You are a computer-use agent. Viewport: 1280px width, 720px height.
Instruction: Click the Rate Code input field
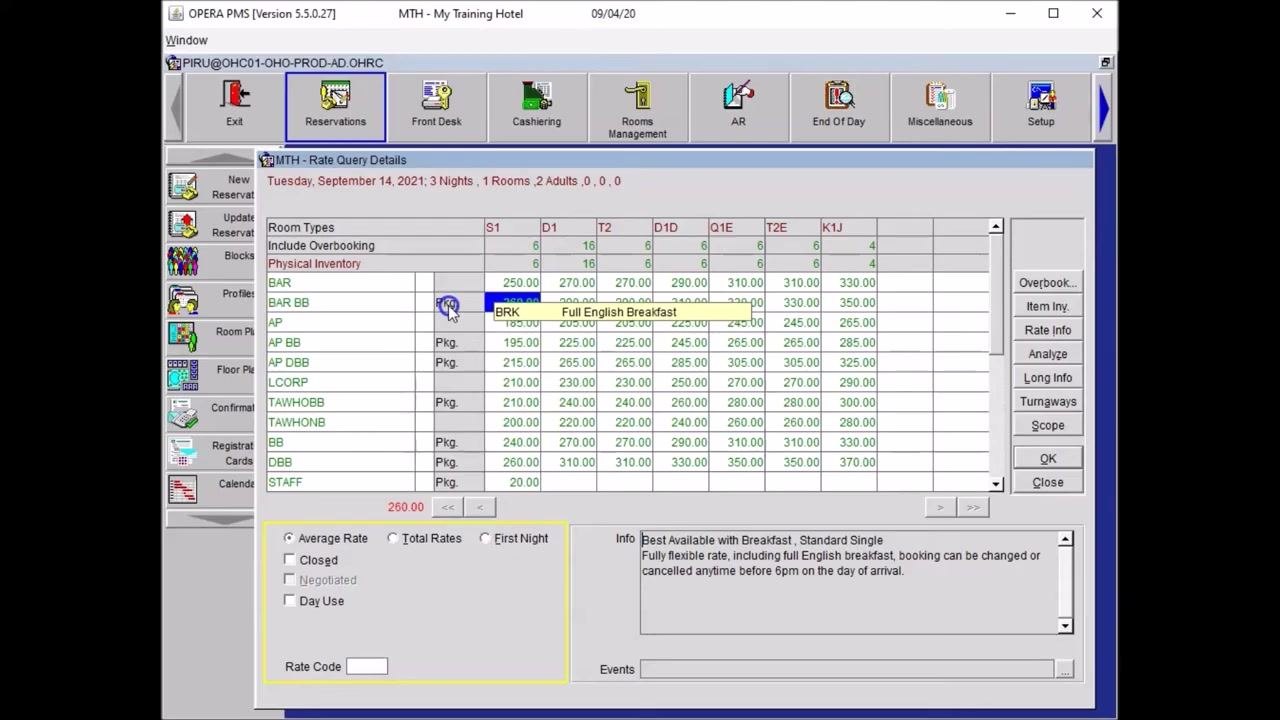coord(367,667)
